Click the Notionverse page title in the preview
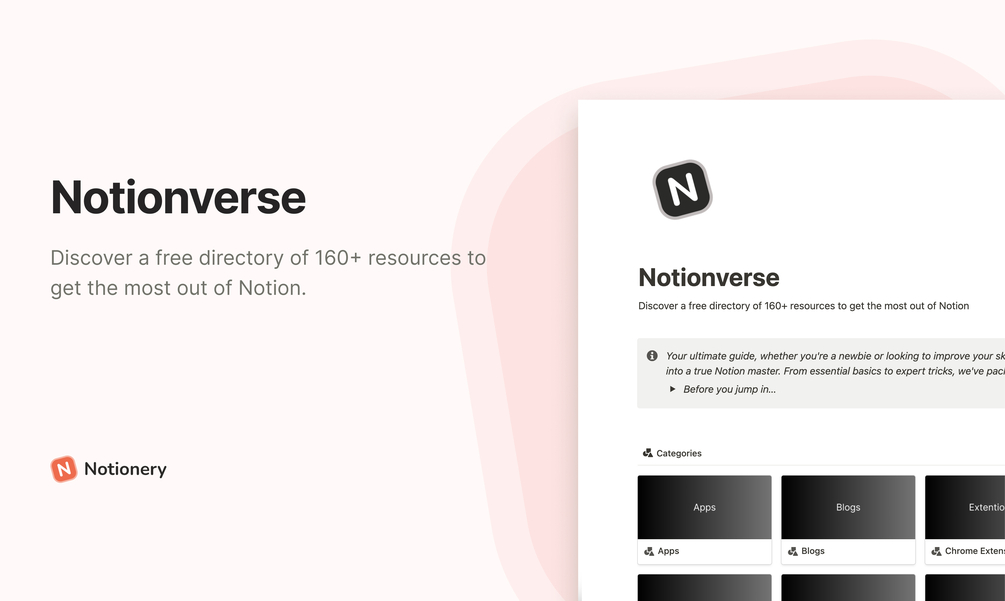Image resolution: width=1005 pixels, height=601 pixels. click(x=709, y=277)
